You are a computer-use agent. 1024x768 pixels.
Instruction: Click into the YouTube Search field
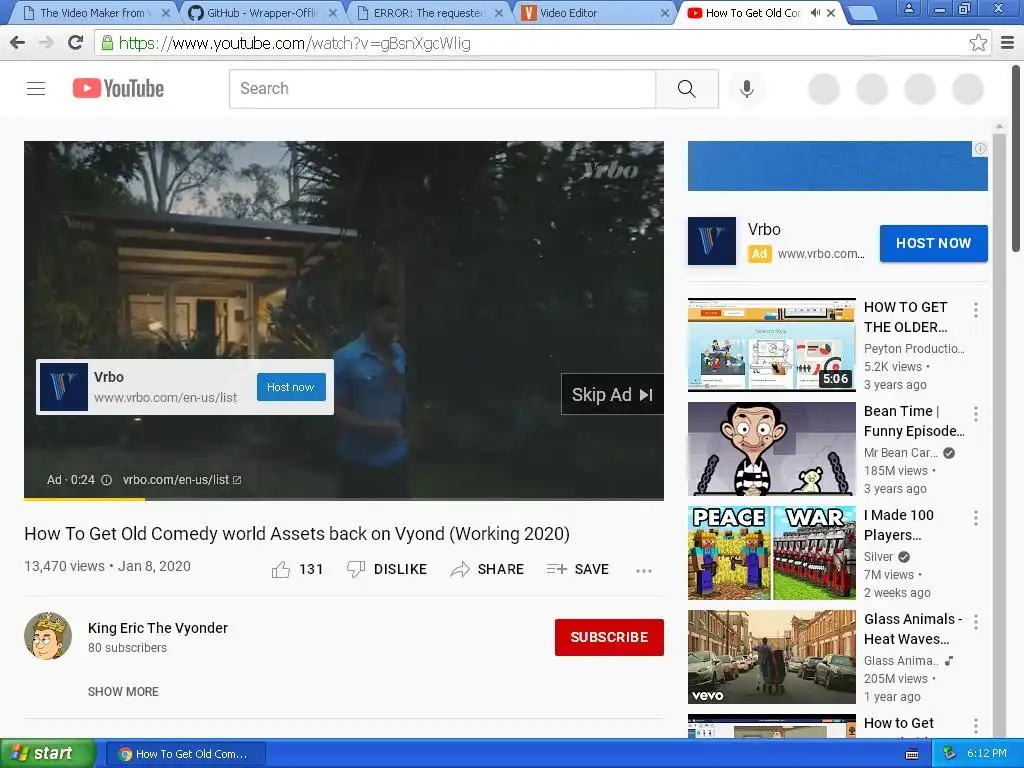(442, 88)
